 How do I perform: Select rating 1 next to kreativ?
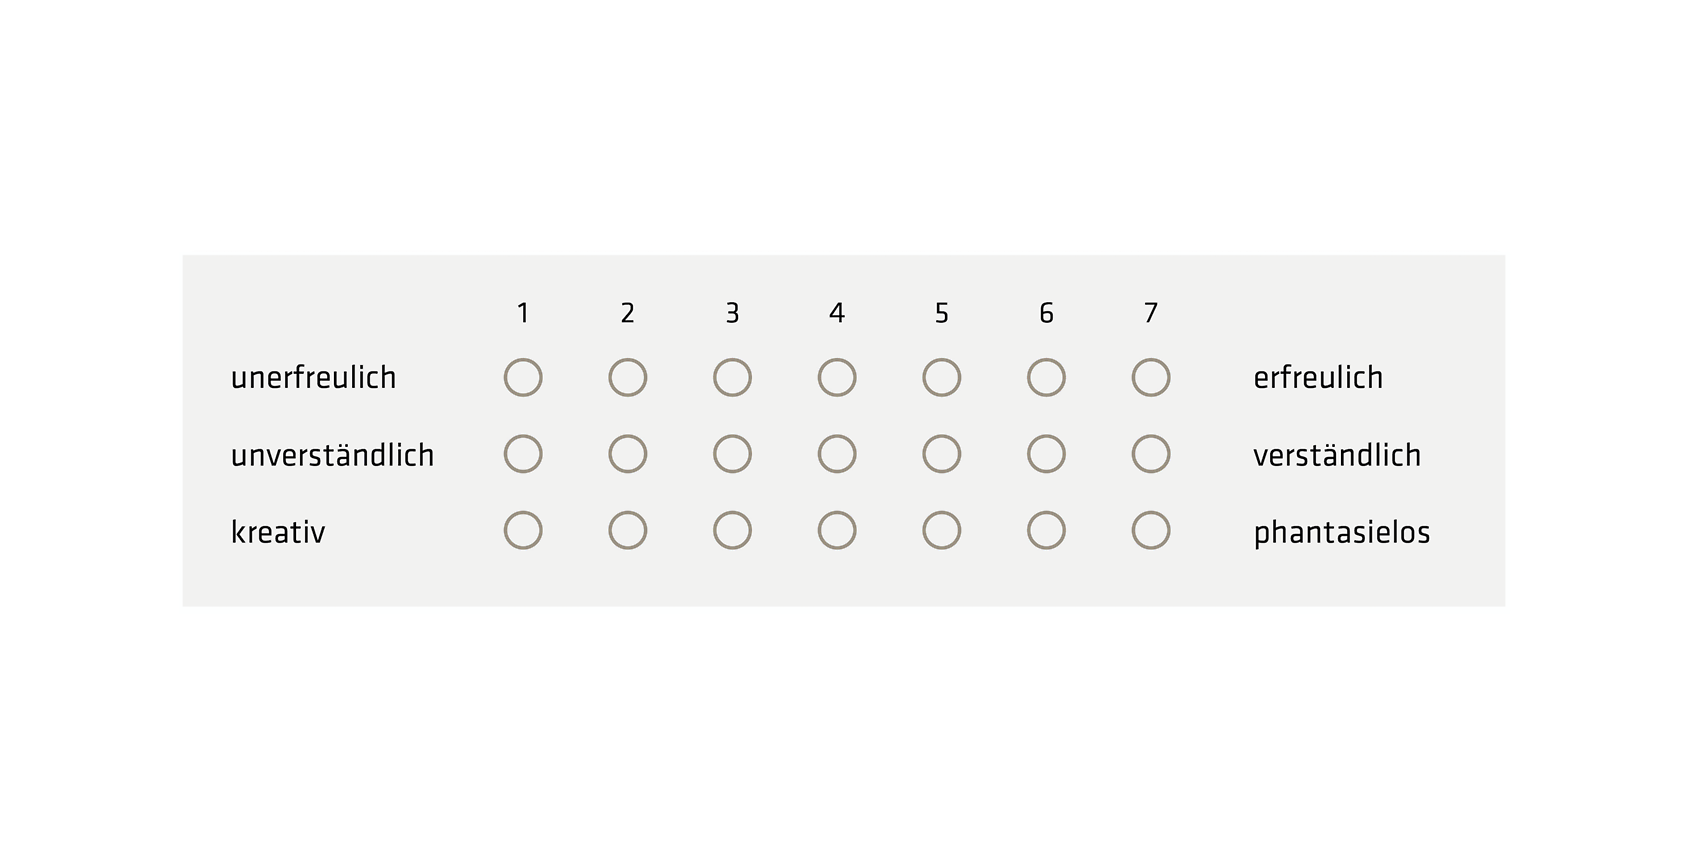[523, 530]
